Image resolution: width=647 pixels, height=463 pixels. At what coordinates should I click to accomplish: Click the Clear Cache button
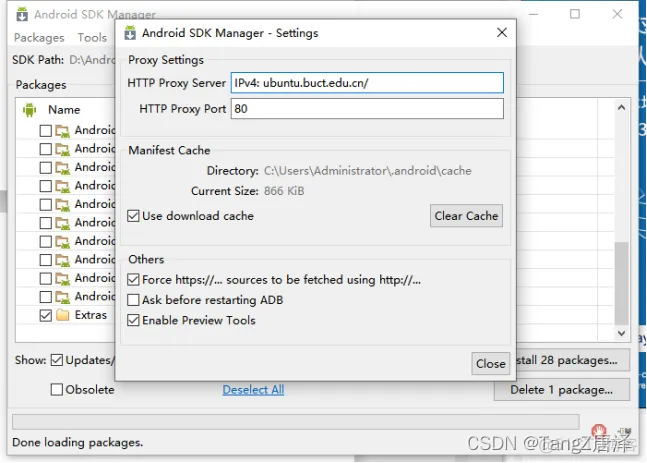(x=466, y=216)
